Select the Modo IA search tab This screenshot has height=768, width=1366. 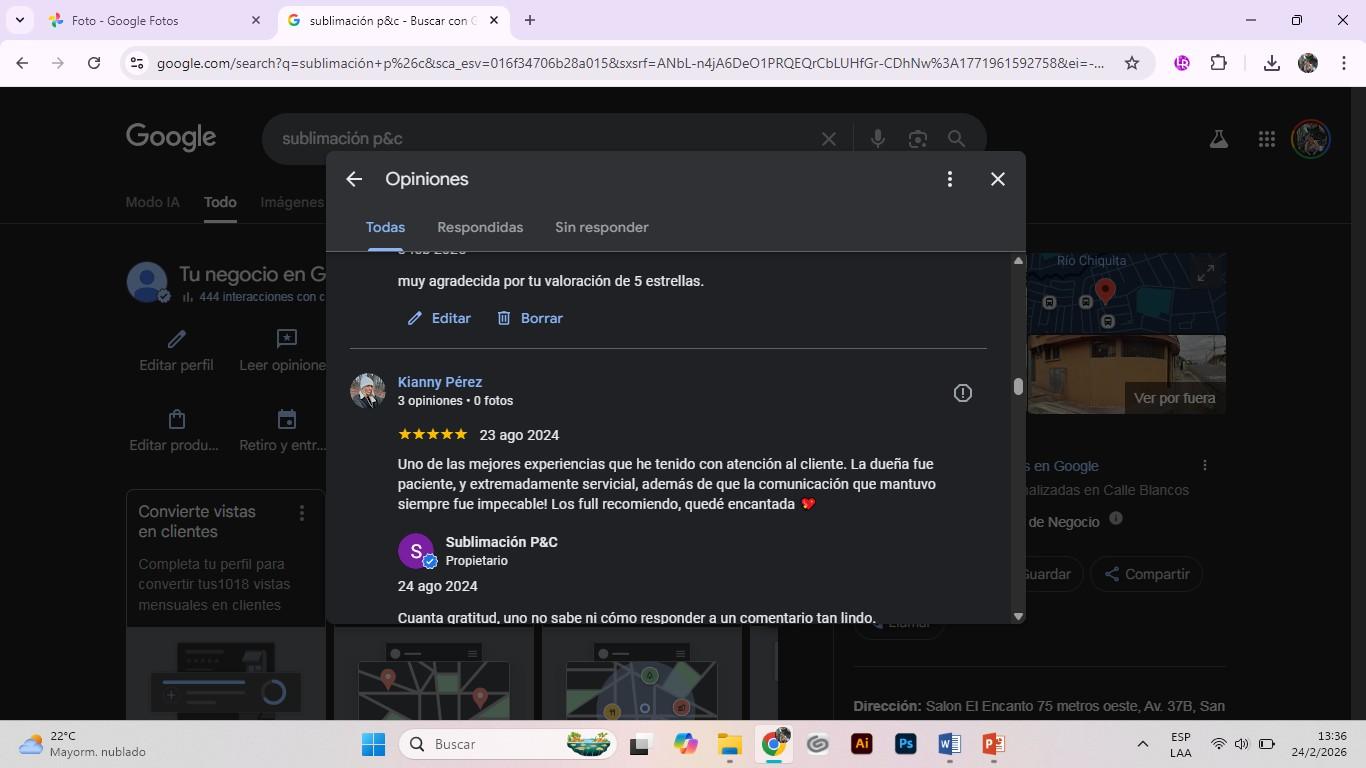pos(153,202)
